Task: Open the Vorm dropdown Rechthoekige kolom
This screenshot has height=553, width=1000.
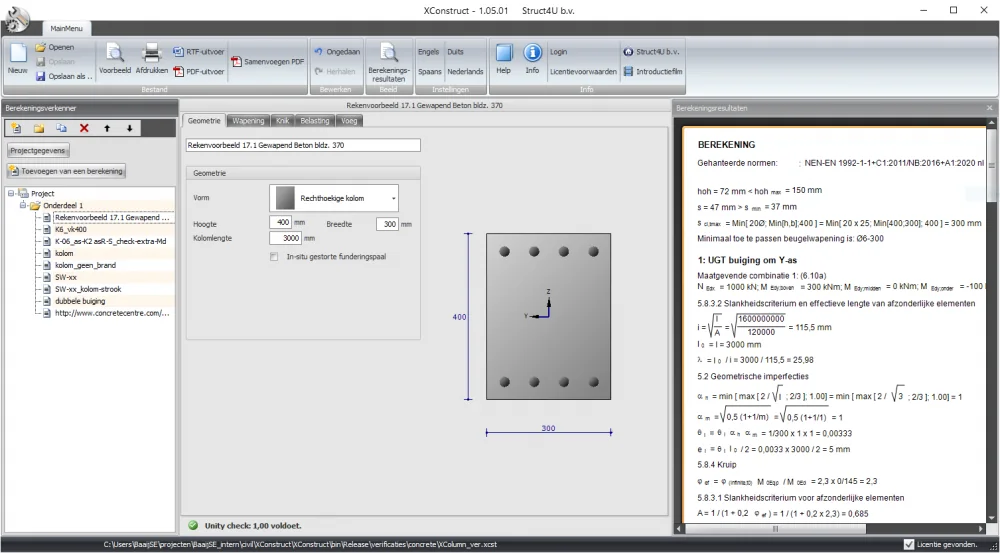Action: coord(334,198)
